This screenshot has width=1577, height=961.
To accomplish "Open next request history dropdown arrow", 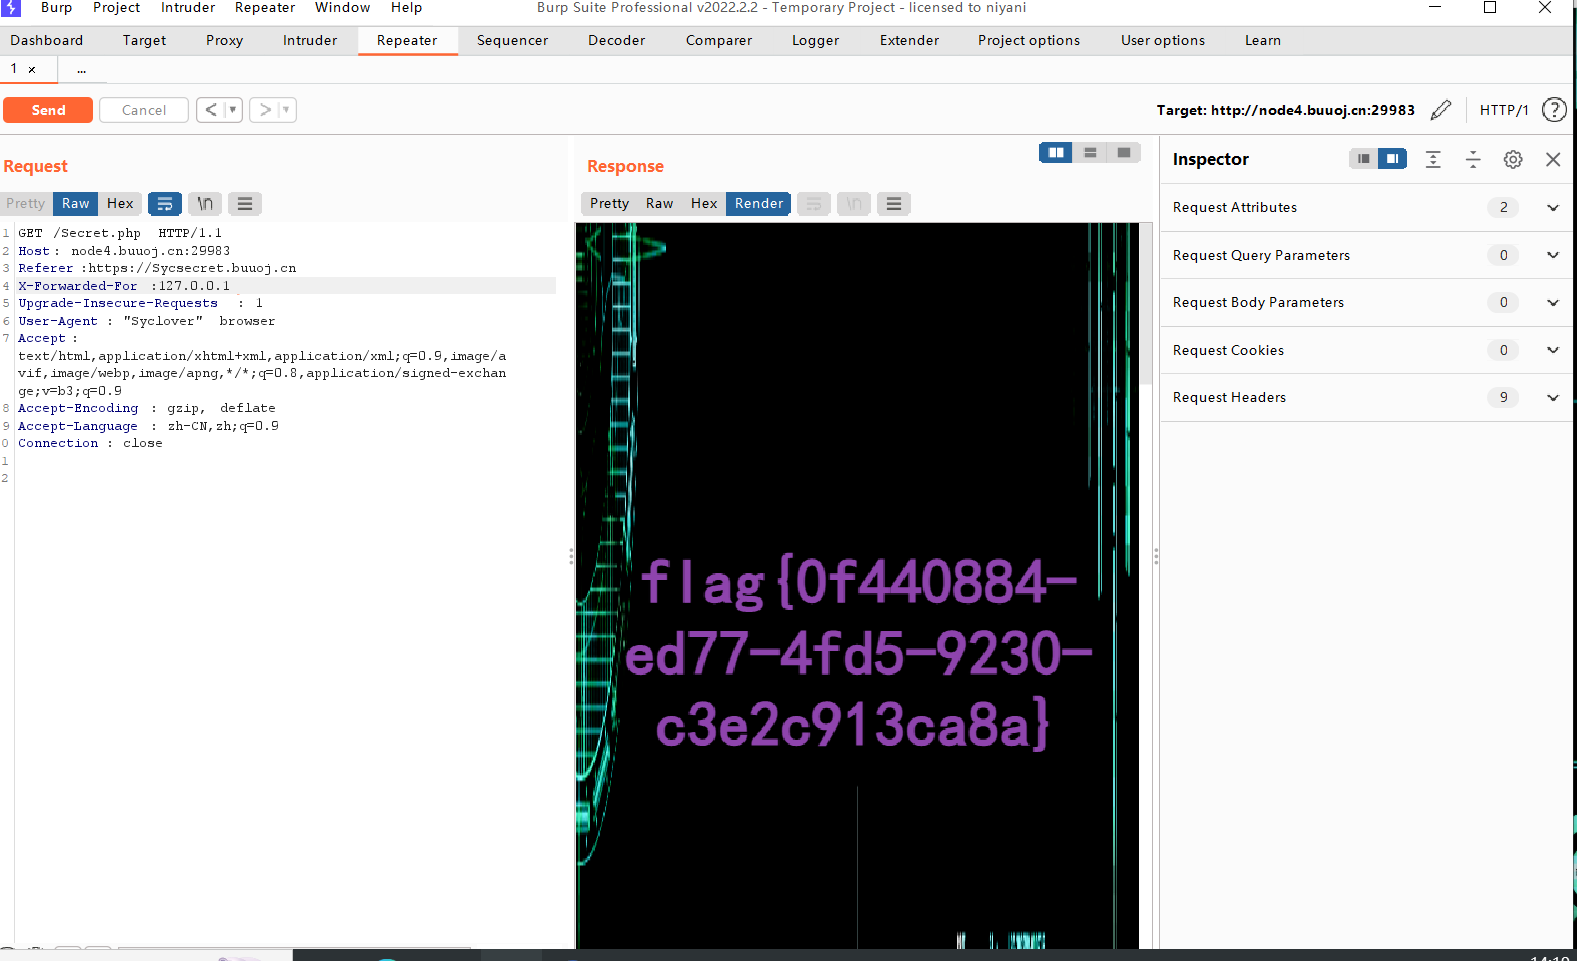I will (287, 110).
